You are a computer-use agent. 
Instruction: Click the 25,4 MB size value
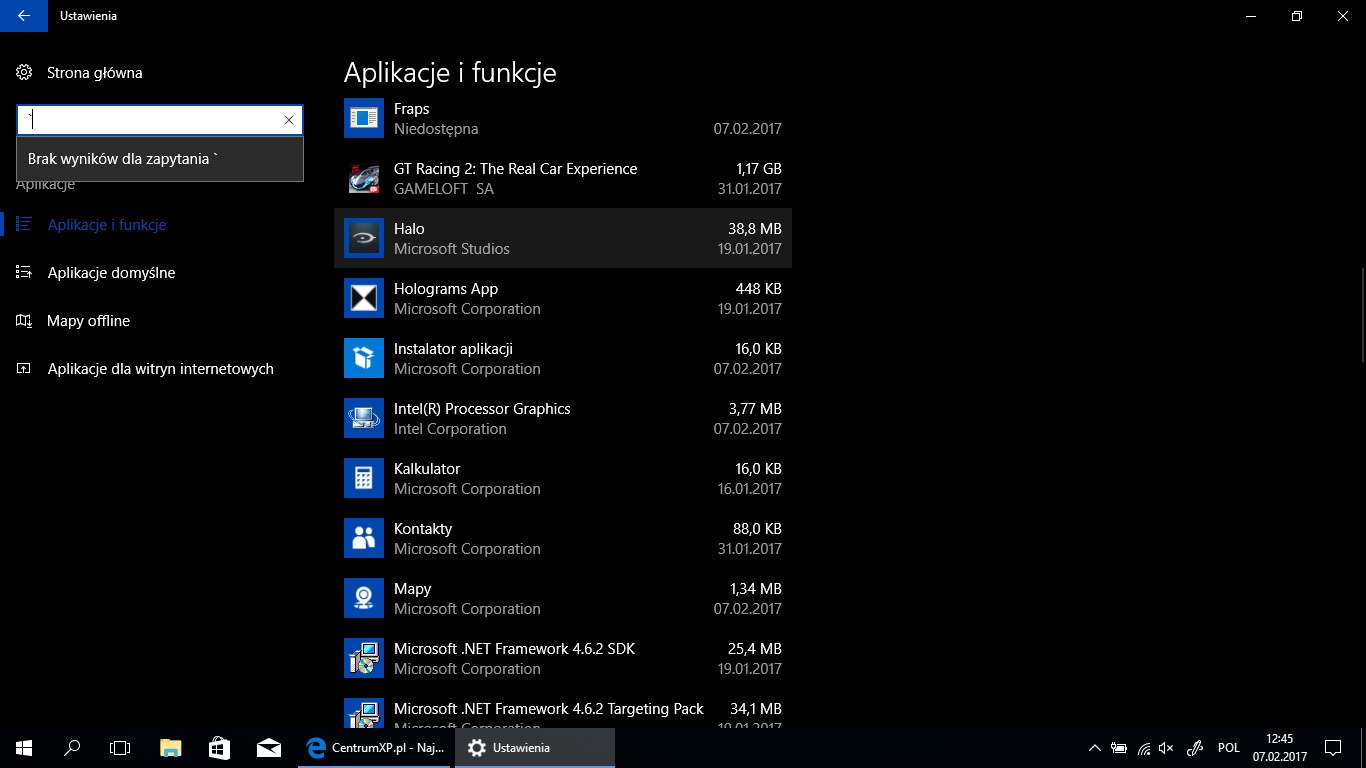click(x=755, y=649)
